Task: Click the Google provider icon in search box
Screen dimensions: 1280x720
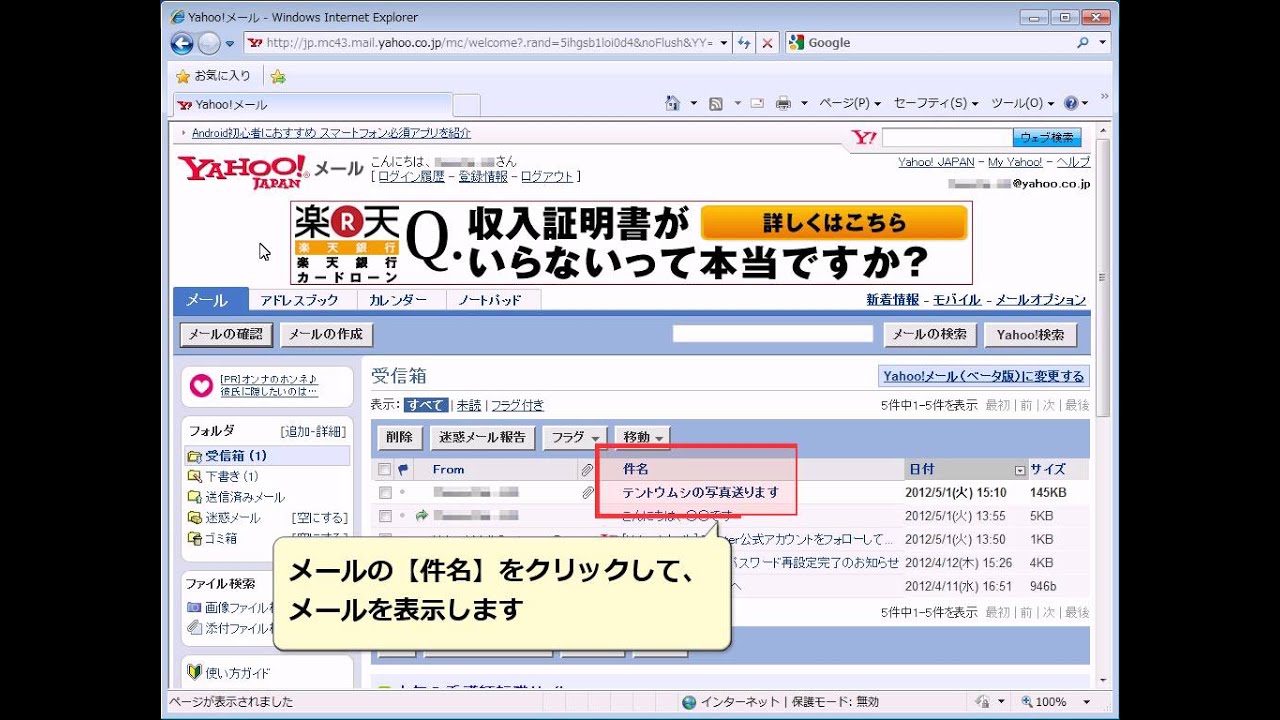Action: [x=796, y=43]
